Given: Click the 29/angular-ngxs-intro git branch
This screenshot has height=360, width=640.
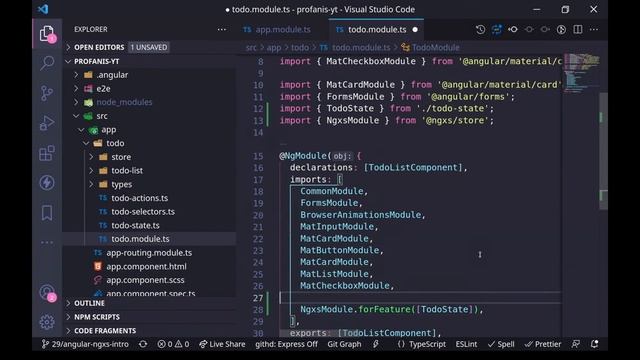Looking at the screenshot, I should (x=85, y=344).
